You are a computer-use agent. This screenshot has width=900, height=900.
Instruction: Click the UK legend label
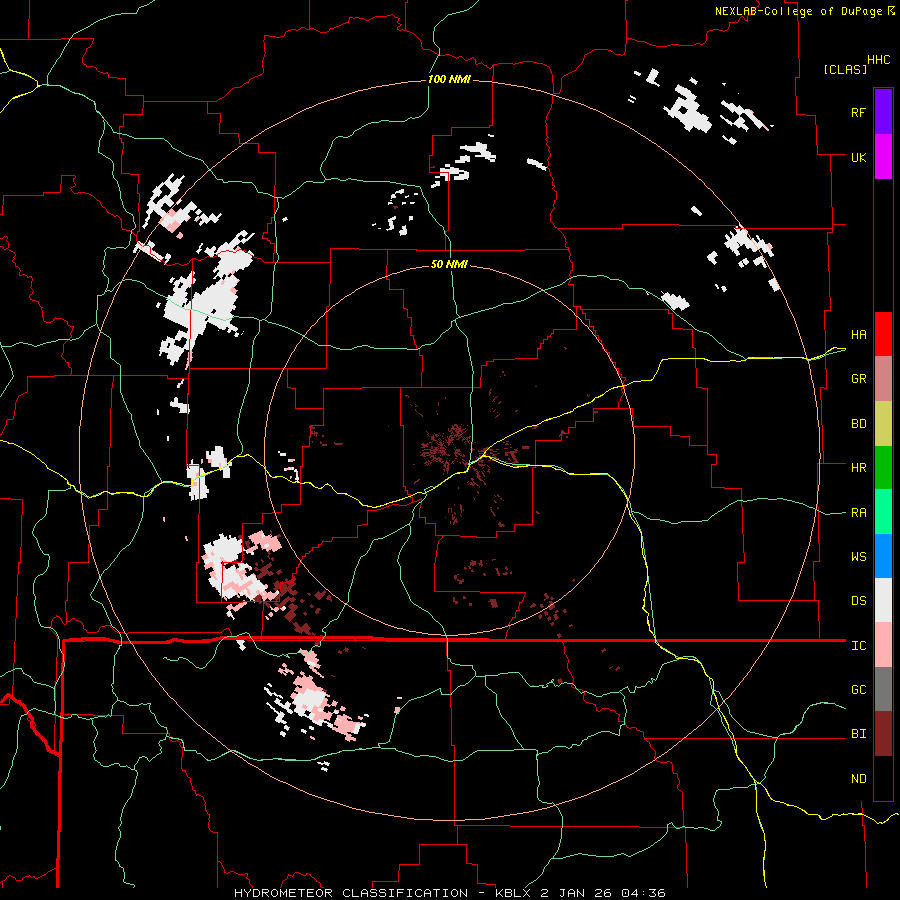[x=858, y=157]
